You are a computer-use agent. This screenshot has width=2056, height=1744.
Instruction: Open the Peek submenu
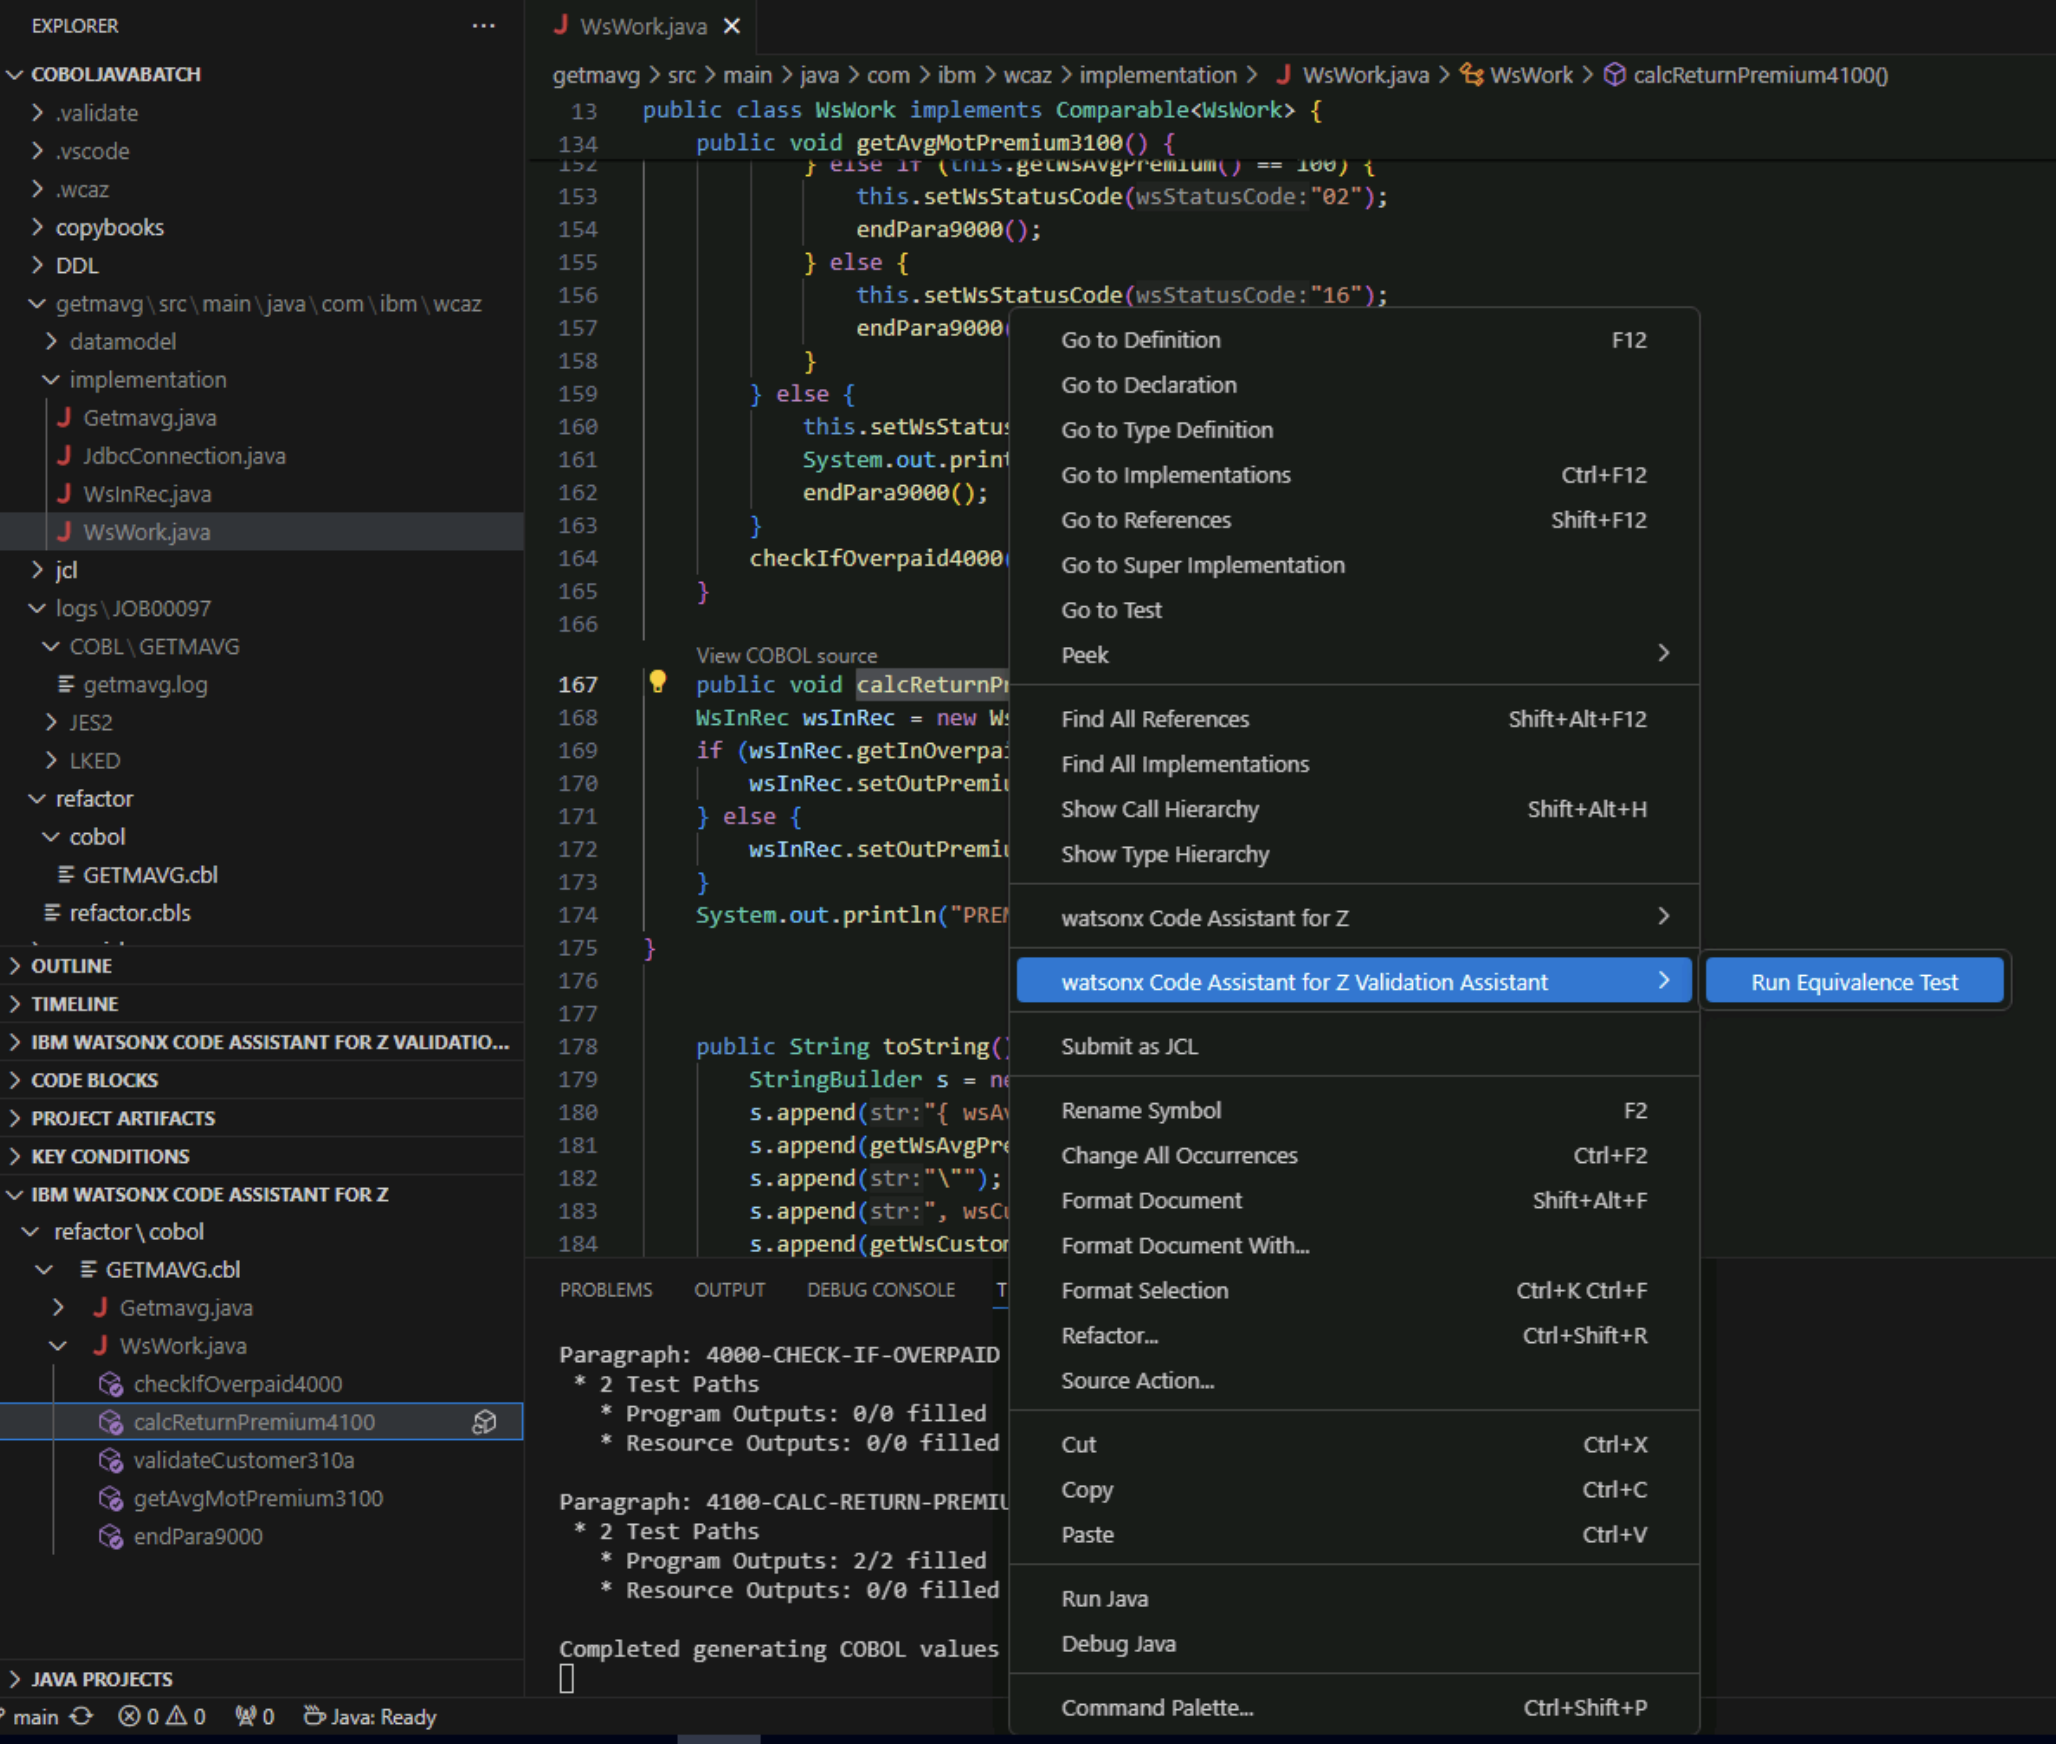pos(1354,655)
